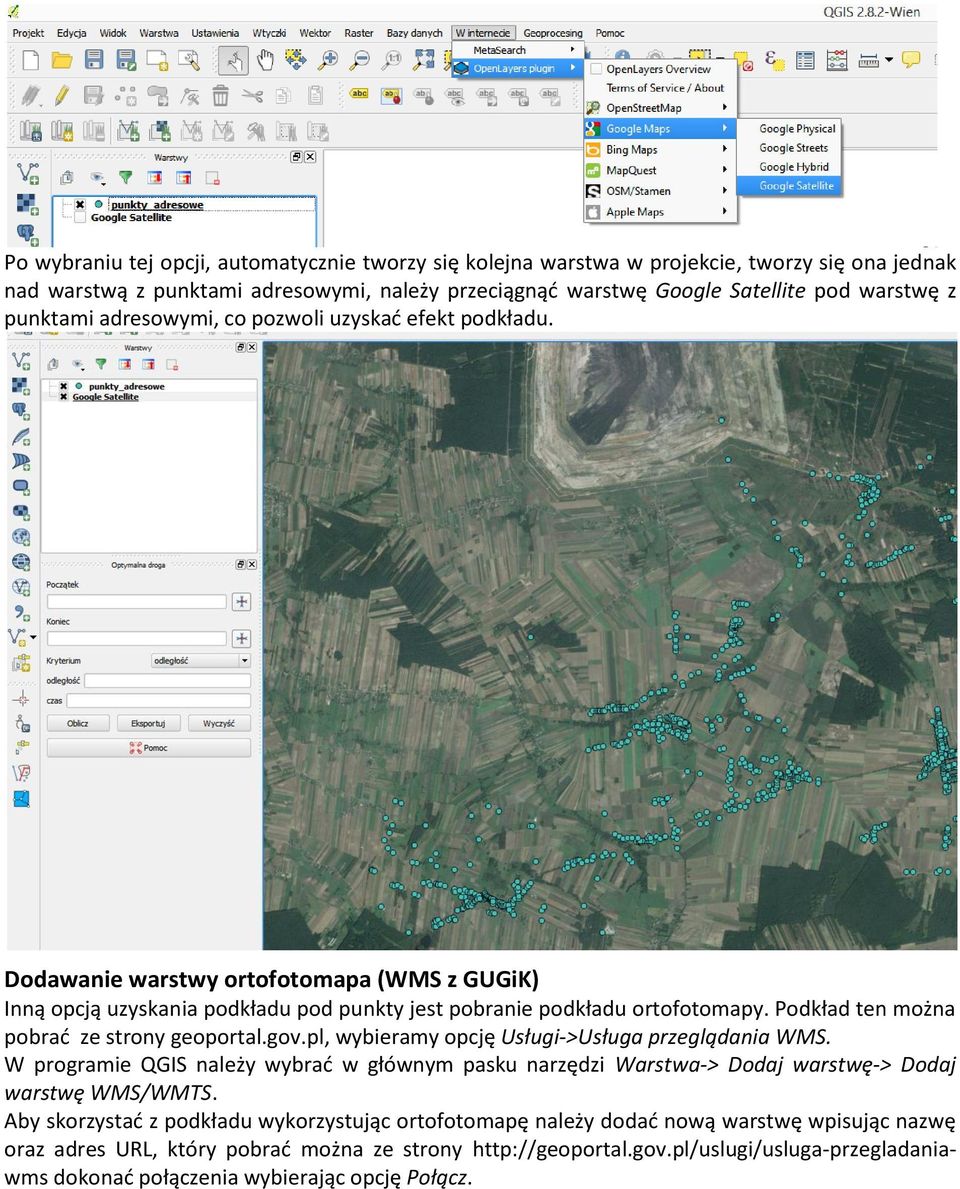Open the Projekt menu

(x=28, y=33)
